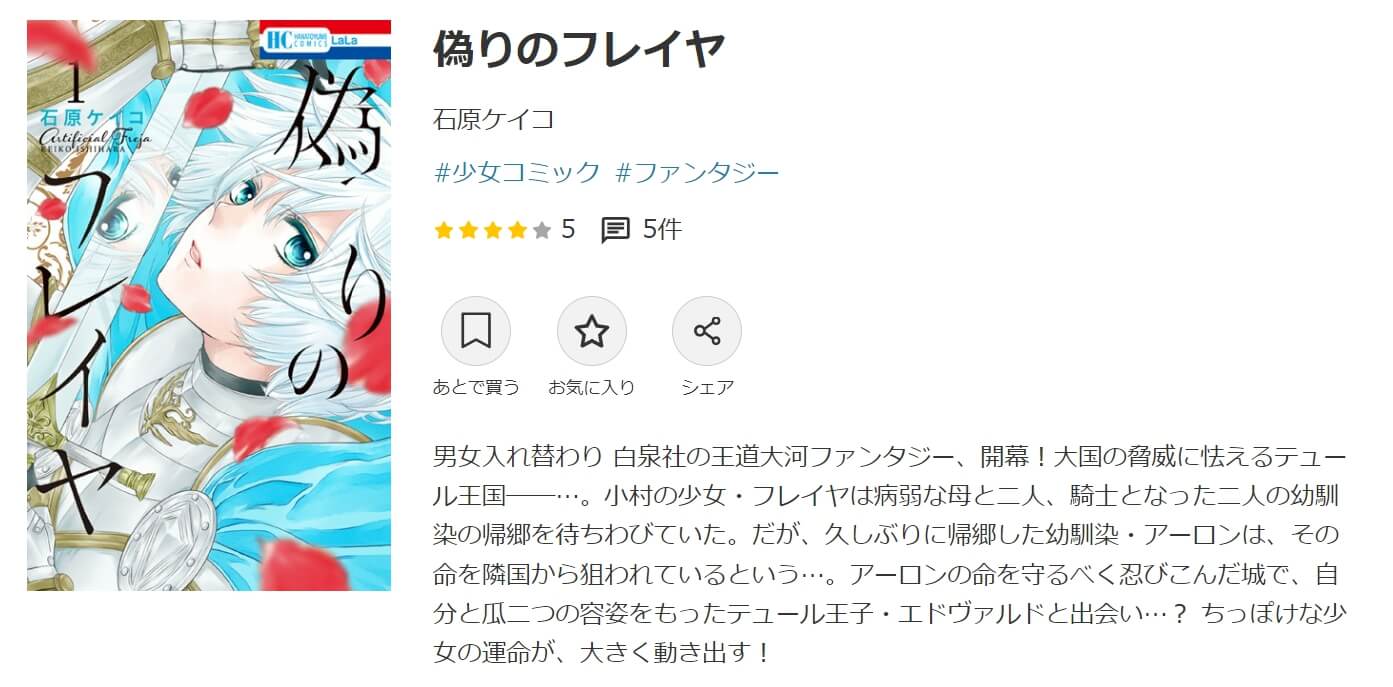The width and height of the screenshot is (1393, 687).
Task: Click the bookmark icon for あとで買う
Action: tap(476, 331)
